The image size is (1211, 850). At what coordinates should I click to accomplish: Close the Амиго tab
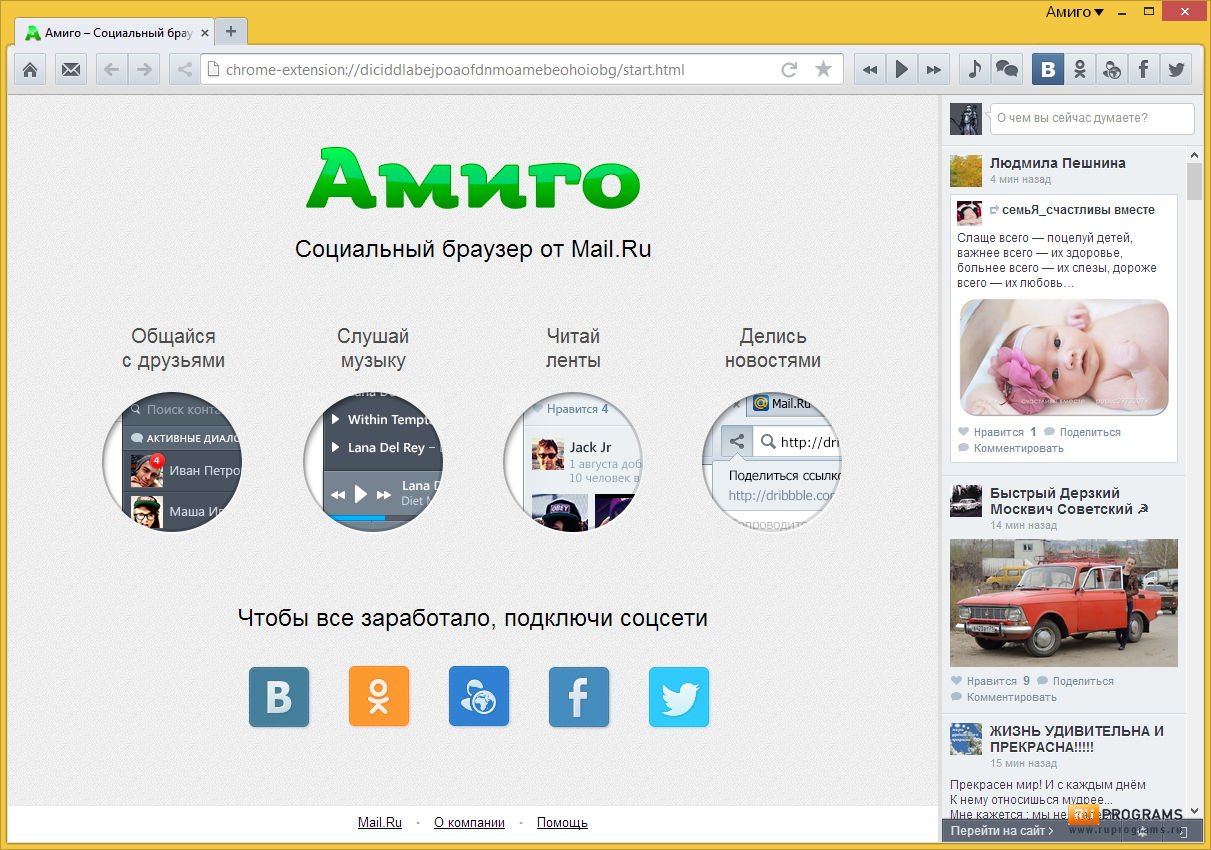point(205,33)
